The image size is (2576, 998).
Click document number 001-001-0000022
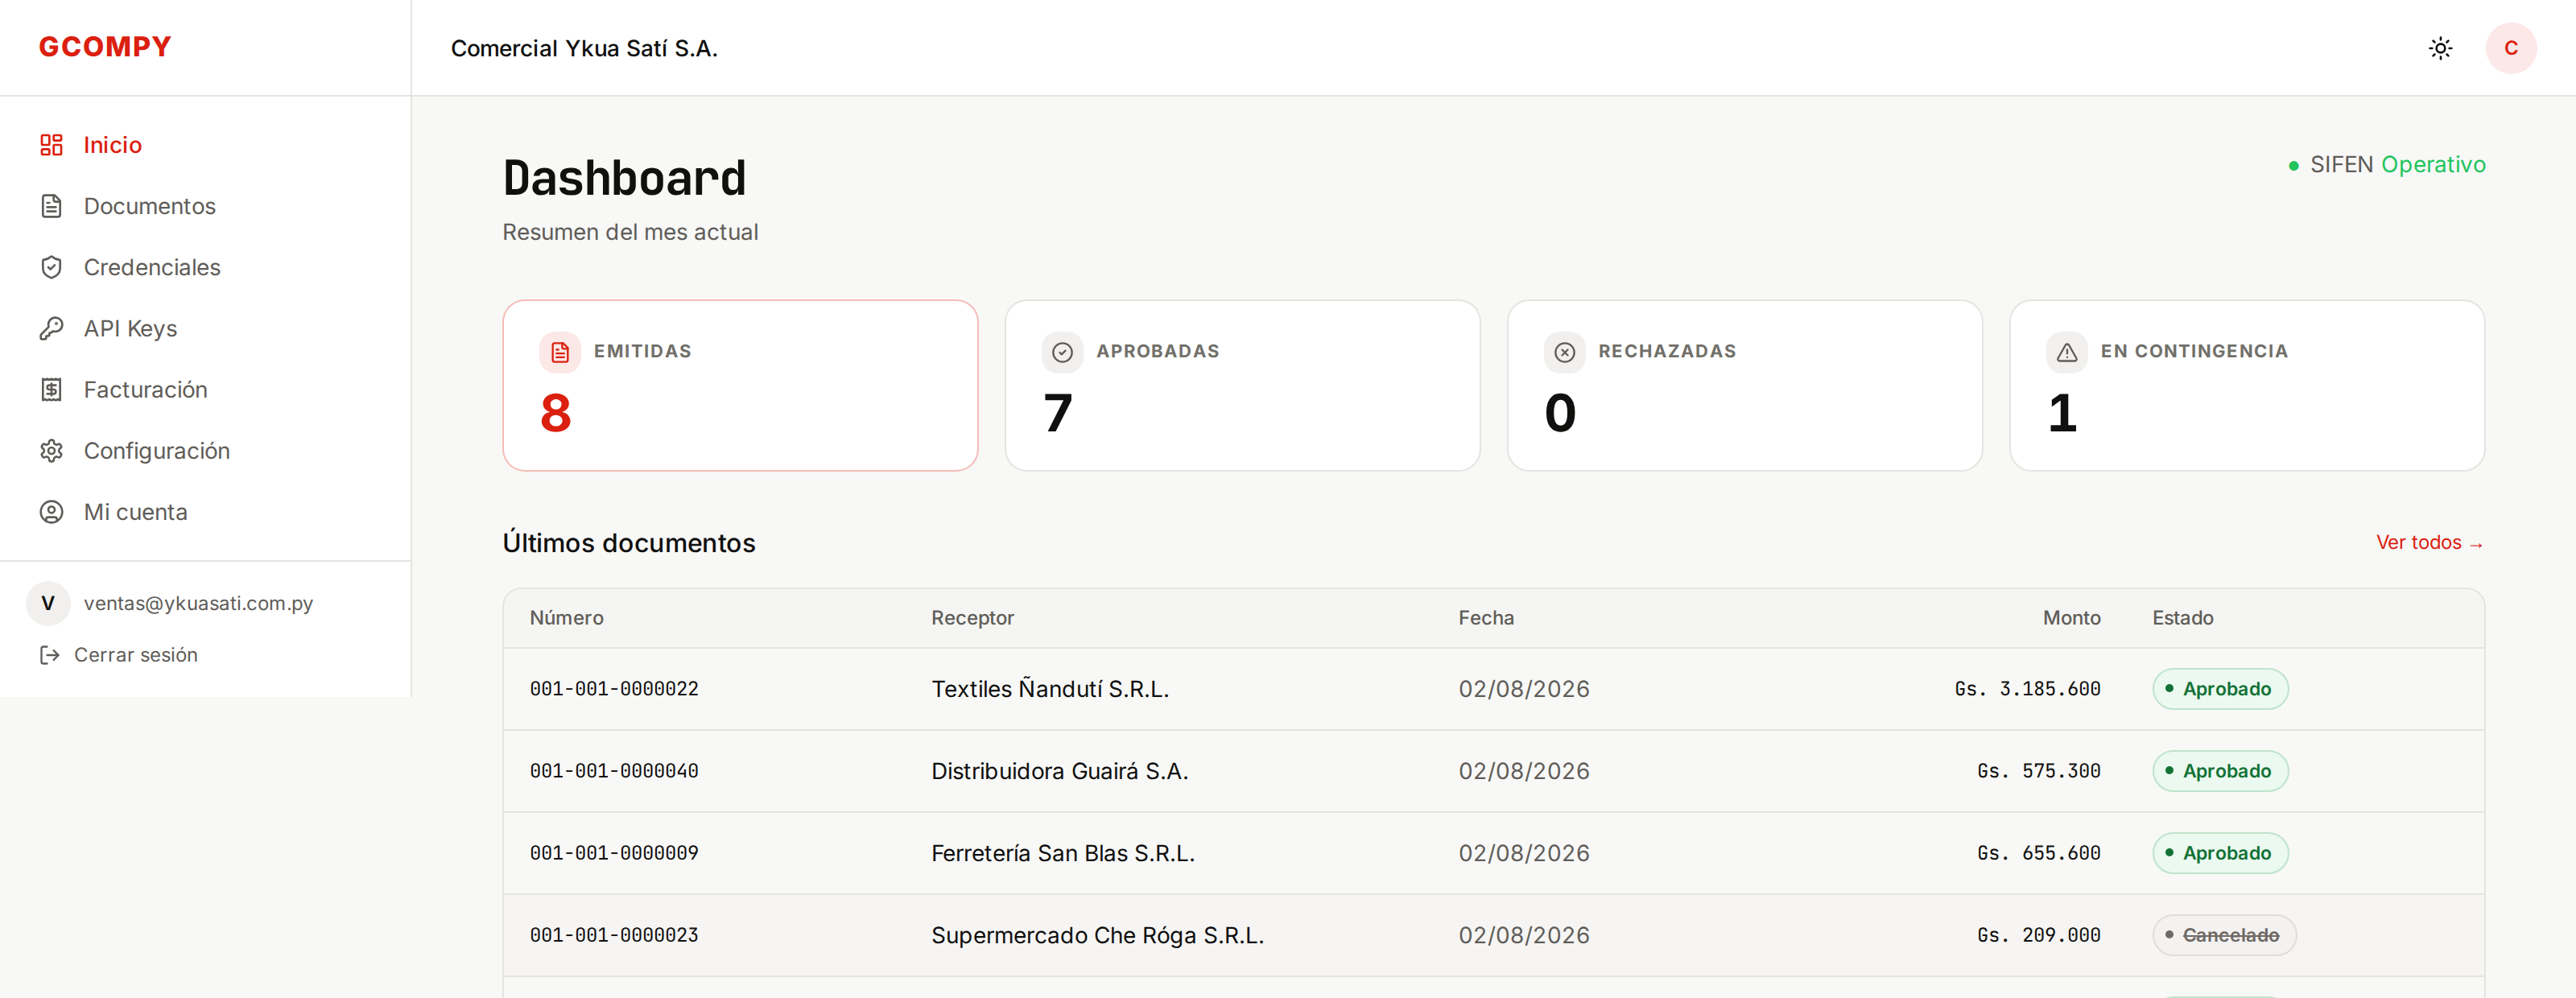(x=614, y=688)
